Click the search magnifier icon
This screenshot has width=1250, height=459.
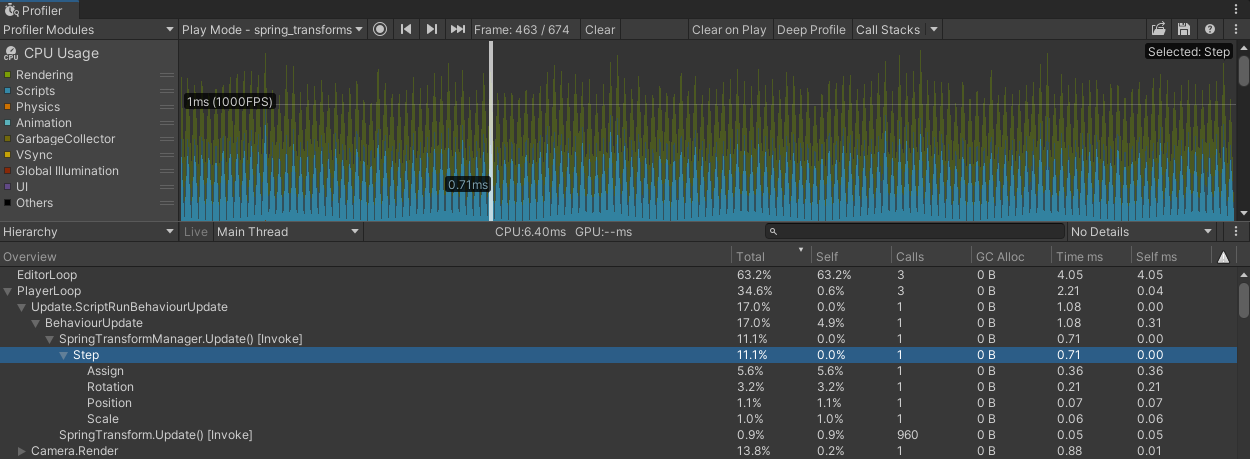[774, 232]
